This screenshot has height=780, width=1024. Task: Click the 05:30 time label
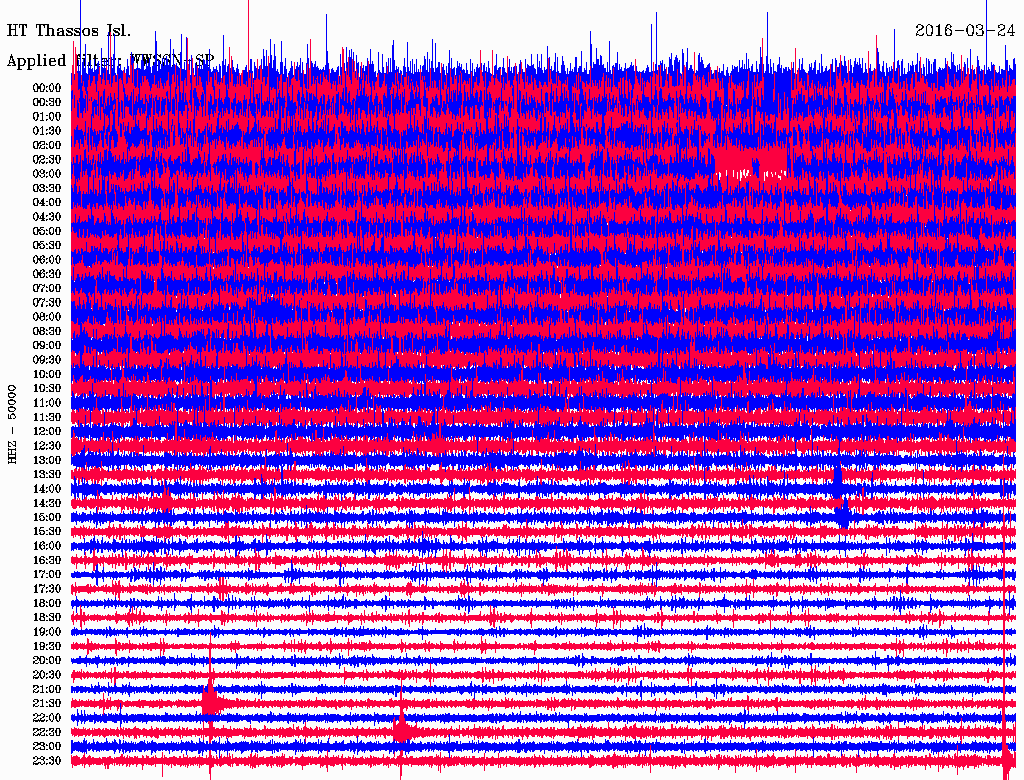(x=47, y=245)
